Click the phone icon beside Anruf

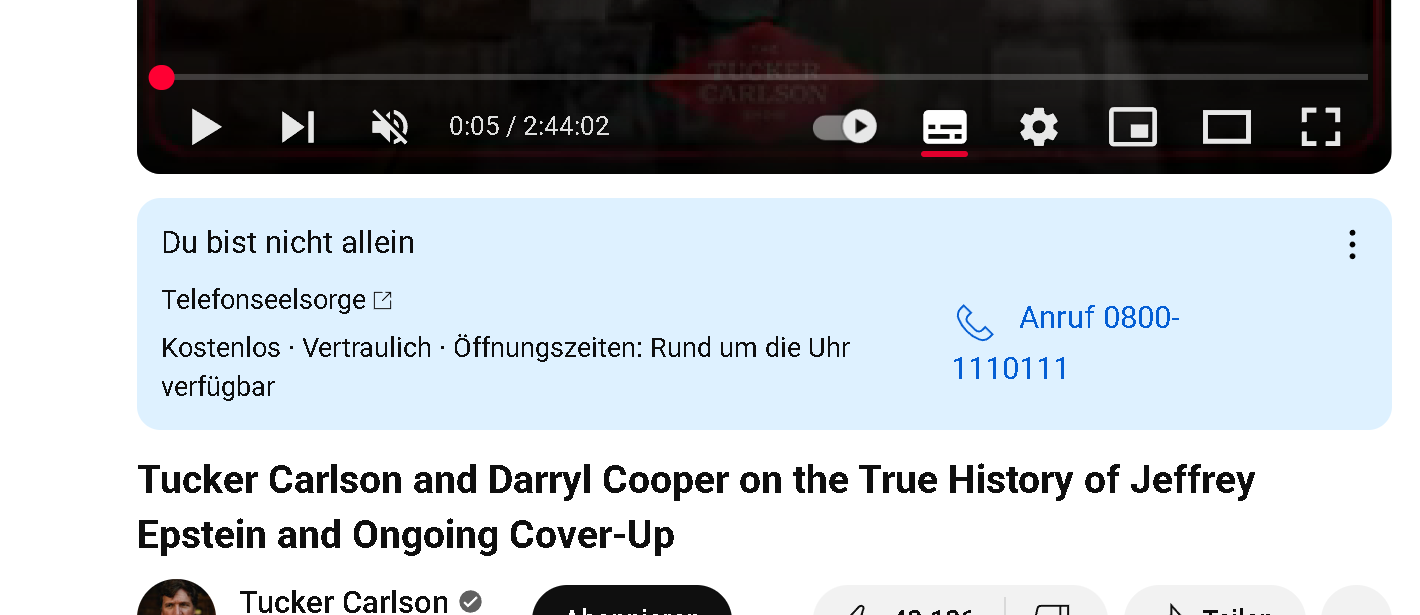pyautogui.click(x=974, y=322)
